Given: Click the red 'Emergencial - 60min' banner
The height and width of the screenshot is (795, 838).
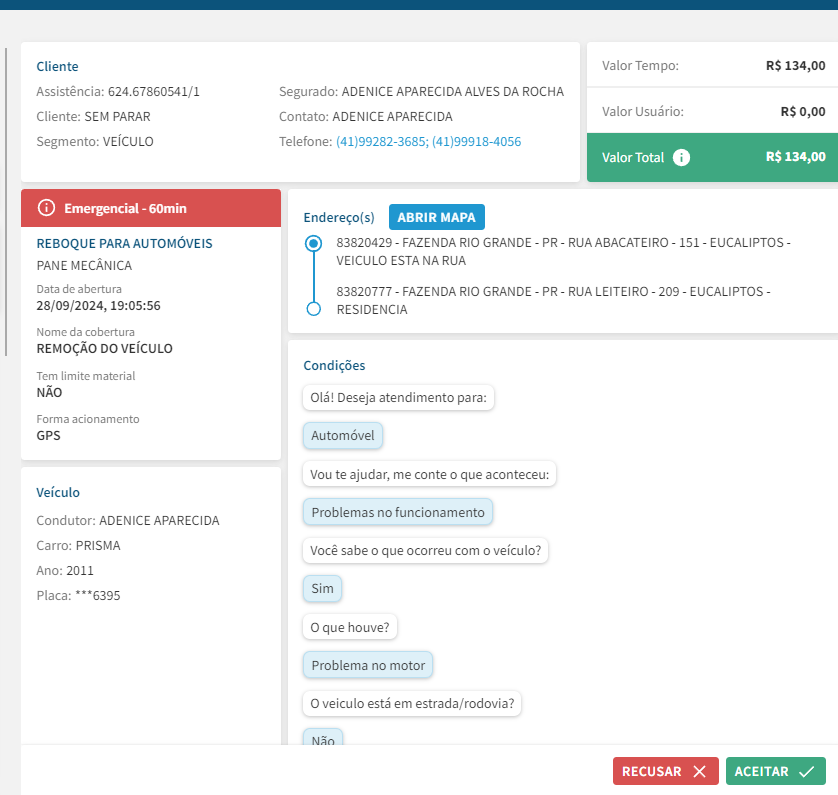Looking at the screenshot, I should (150, 208).
